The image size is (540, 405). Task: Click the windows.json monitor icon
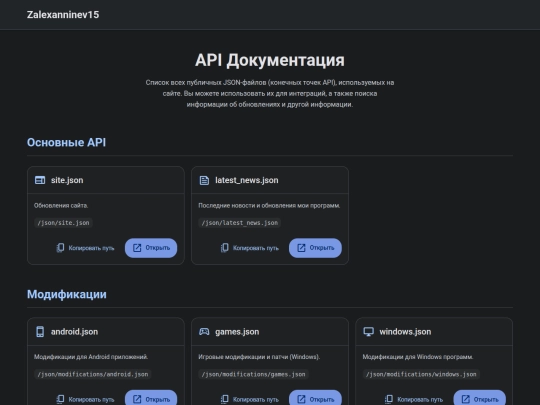coord(368,332)
